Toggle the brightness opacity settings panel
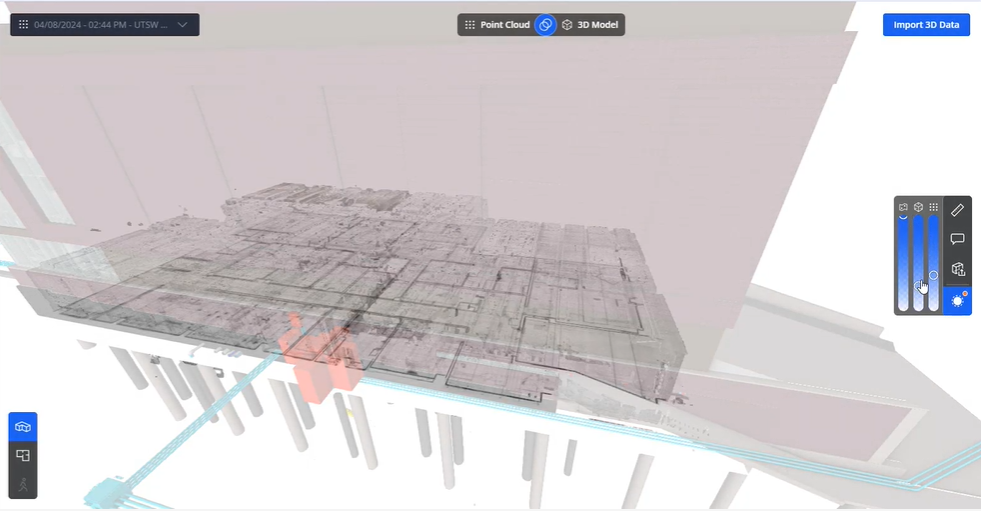The height and width of the screenshot is (511, 981). [957, 300]
